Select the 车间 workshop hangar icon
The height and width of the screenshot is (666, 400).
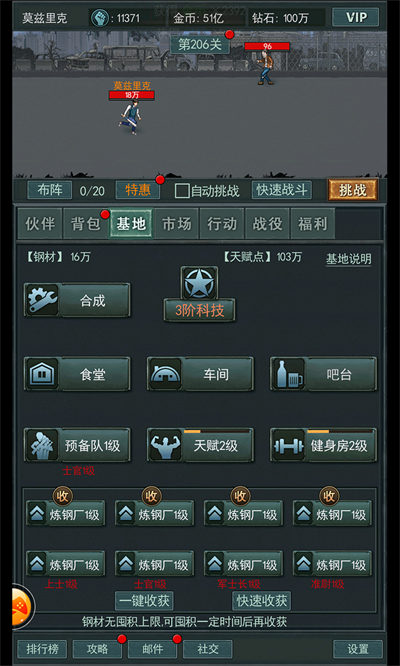coord(165,374)
